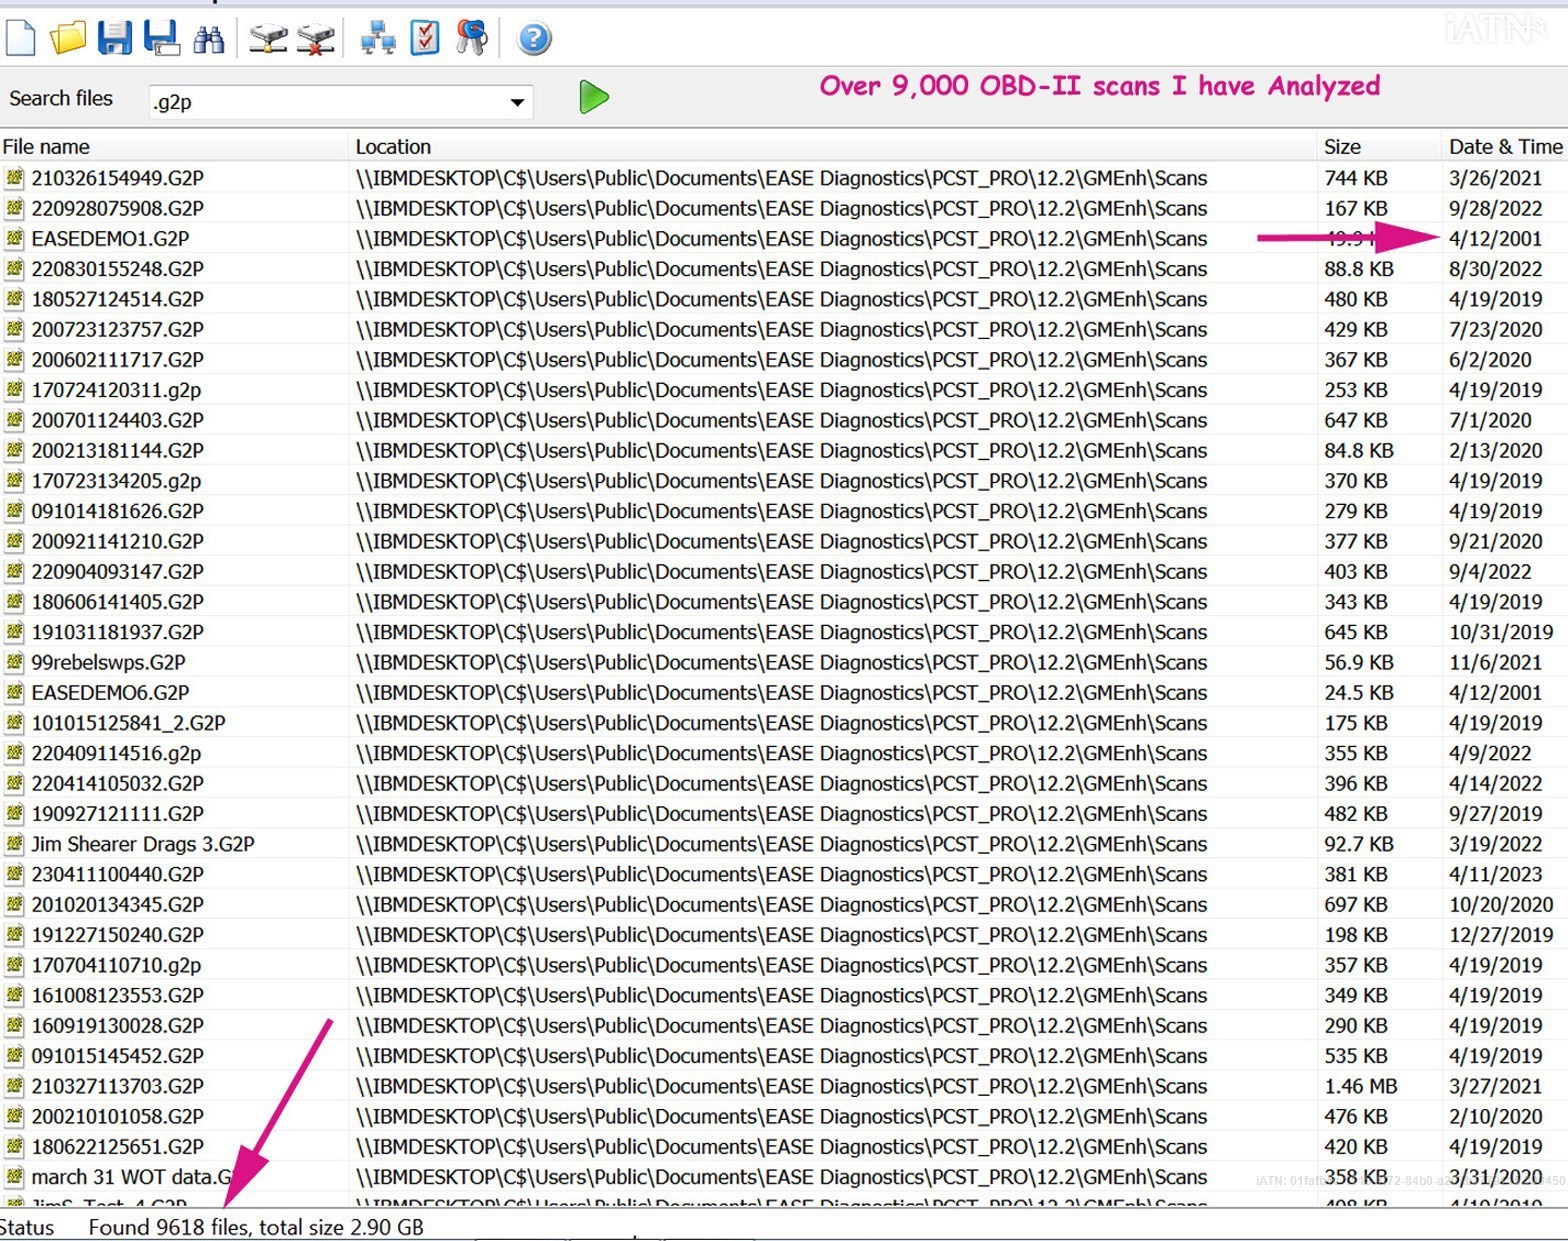Select the file Jim Shearer Drags 3.G2P
Screen dimensions: 1568x1241
[143, 844]
